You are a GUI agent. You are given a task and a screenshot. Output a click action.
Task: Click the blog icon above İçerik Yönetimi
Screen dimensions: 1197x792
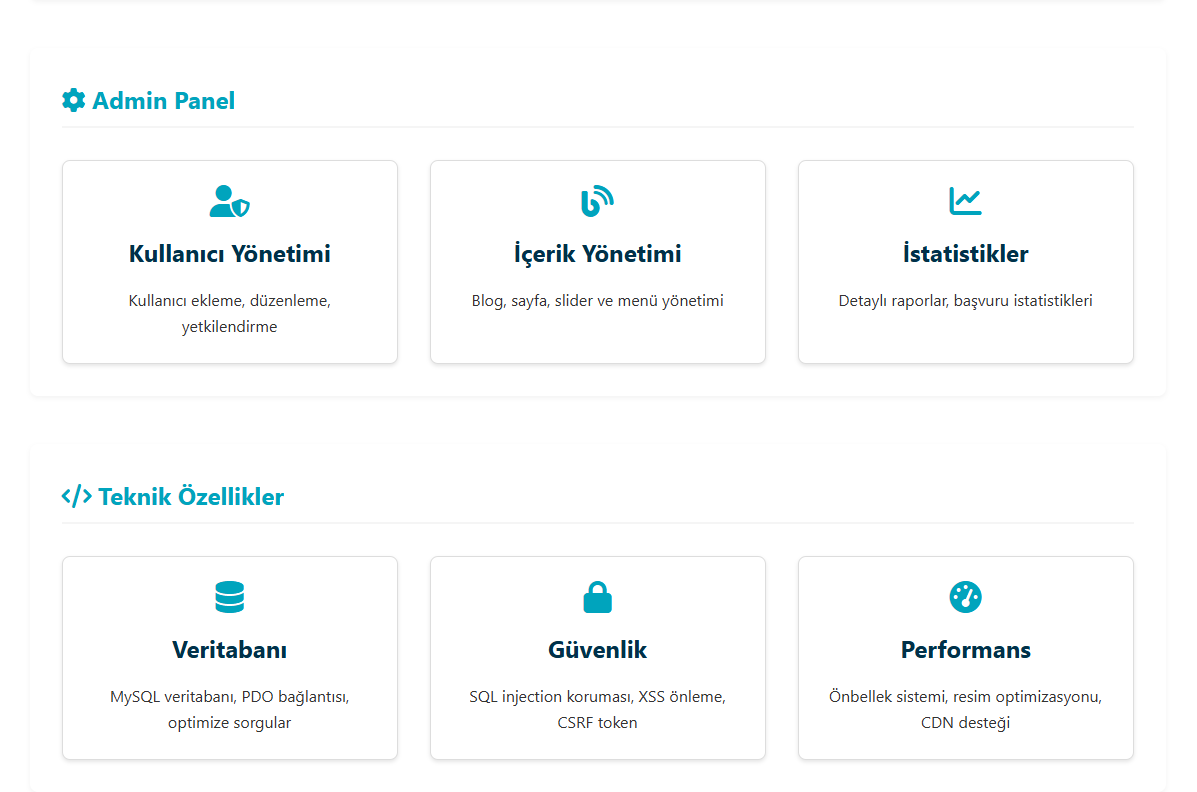pos(597,201)
